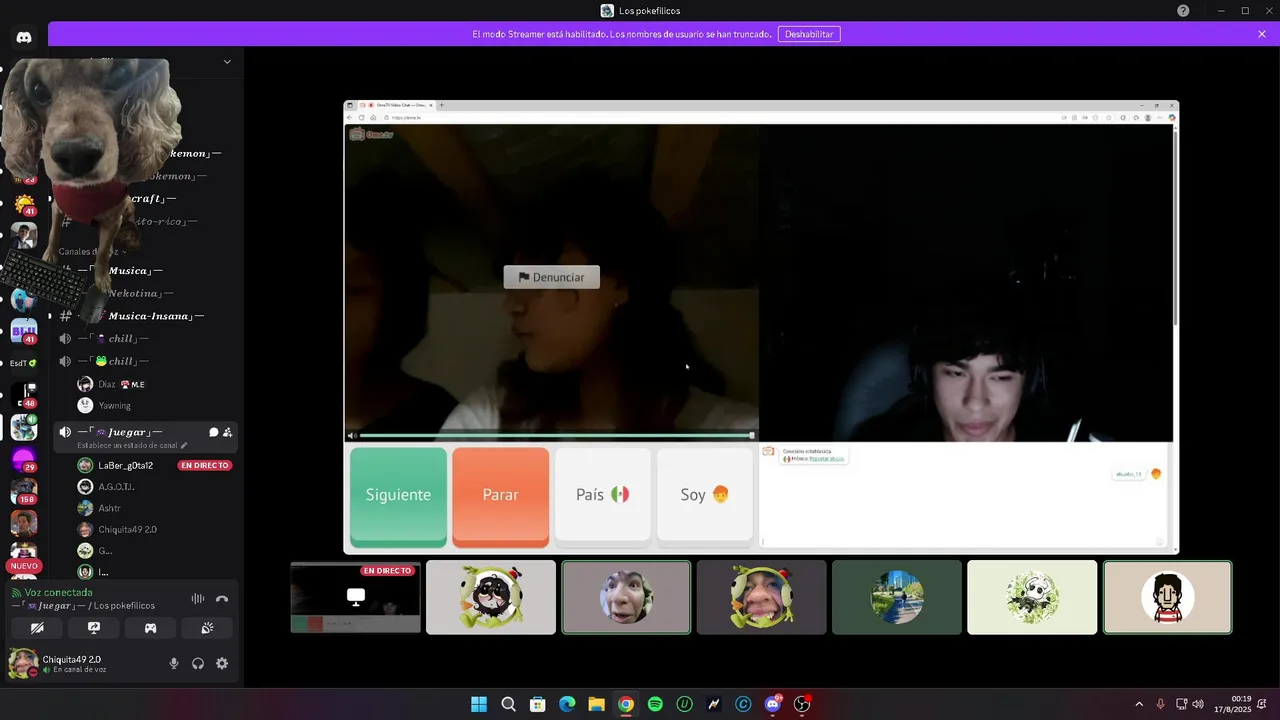This screenshot has width=1280, height=720.
Task: Open the Musica-Insana text channel
Action: (x=135, y=316)
